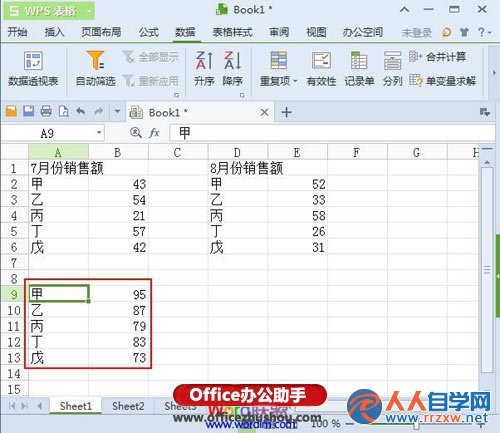Click the 重新应用 reapply filter button
Image resolution: width=500 pixels, height=433 pixels.
click(x=151, y=81)
